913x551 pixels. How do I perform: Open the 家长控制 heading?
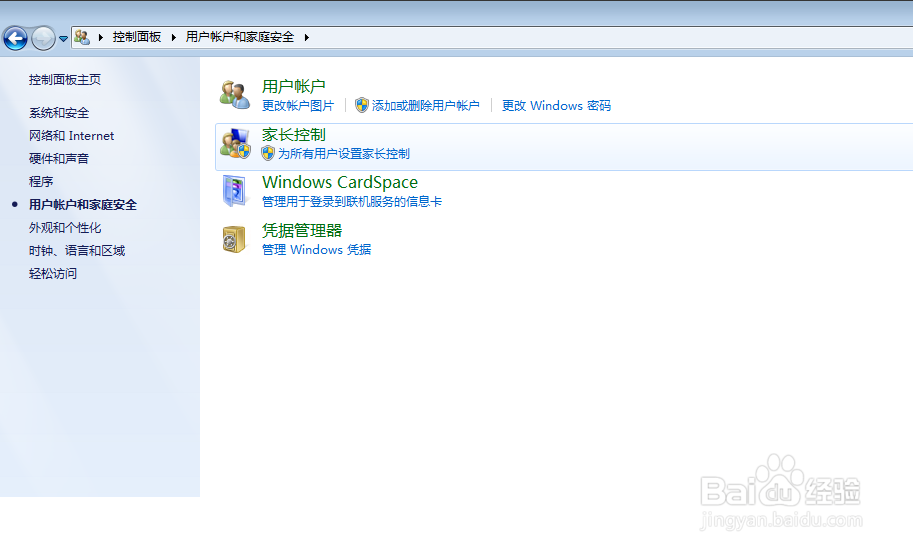click(293, 135)
